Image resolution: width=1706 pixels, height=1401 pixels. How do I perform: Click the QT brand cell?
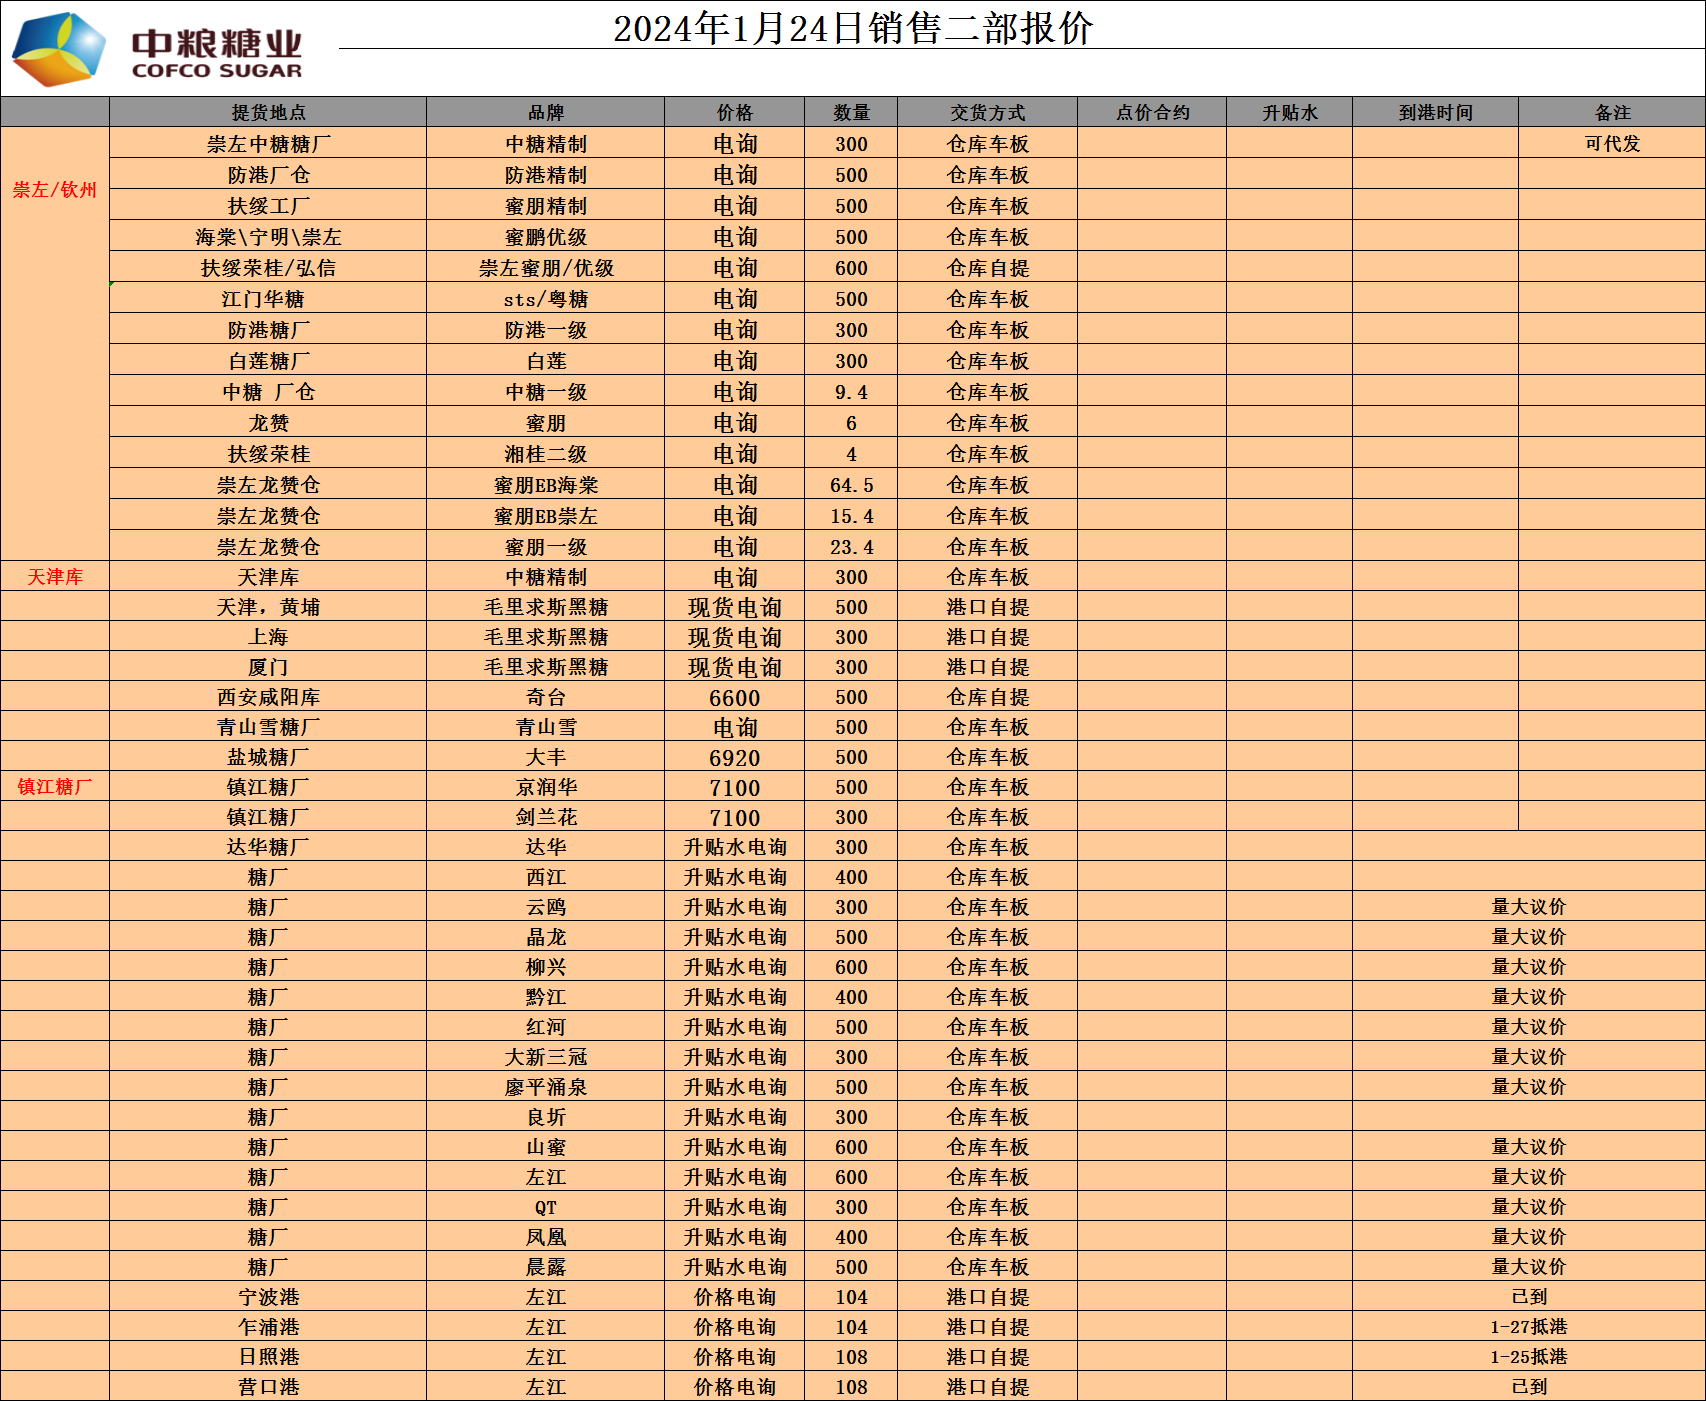point(545,1207)
